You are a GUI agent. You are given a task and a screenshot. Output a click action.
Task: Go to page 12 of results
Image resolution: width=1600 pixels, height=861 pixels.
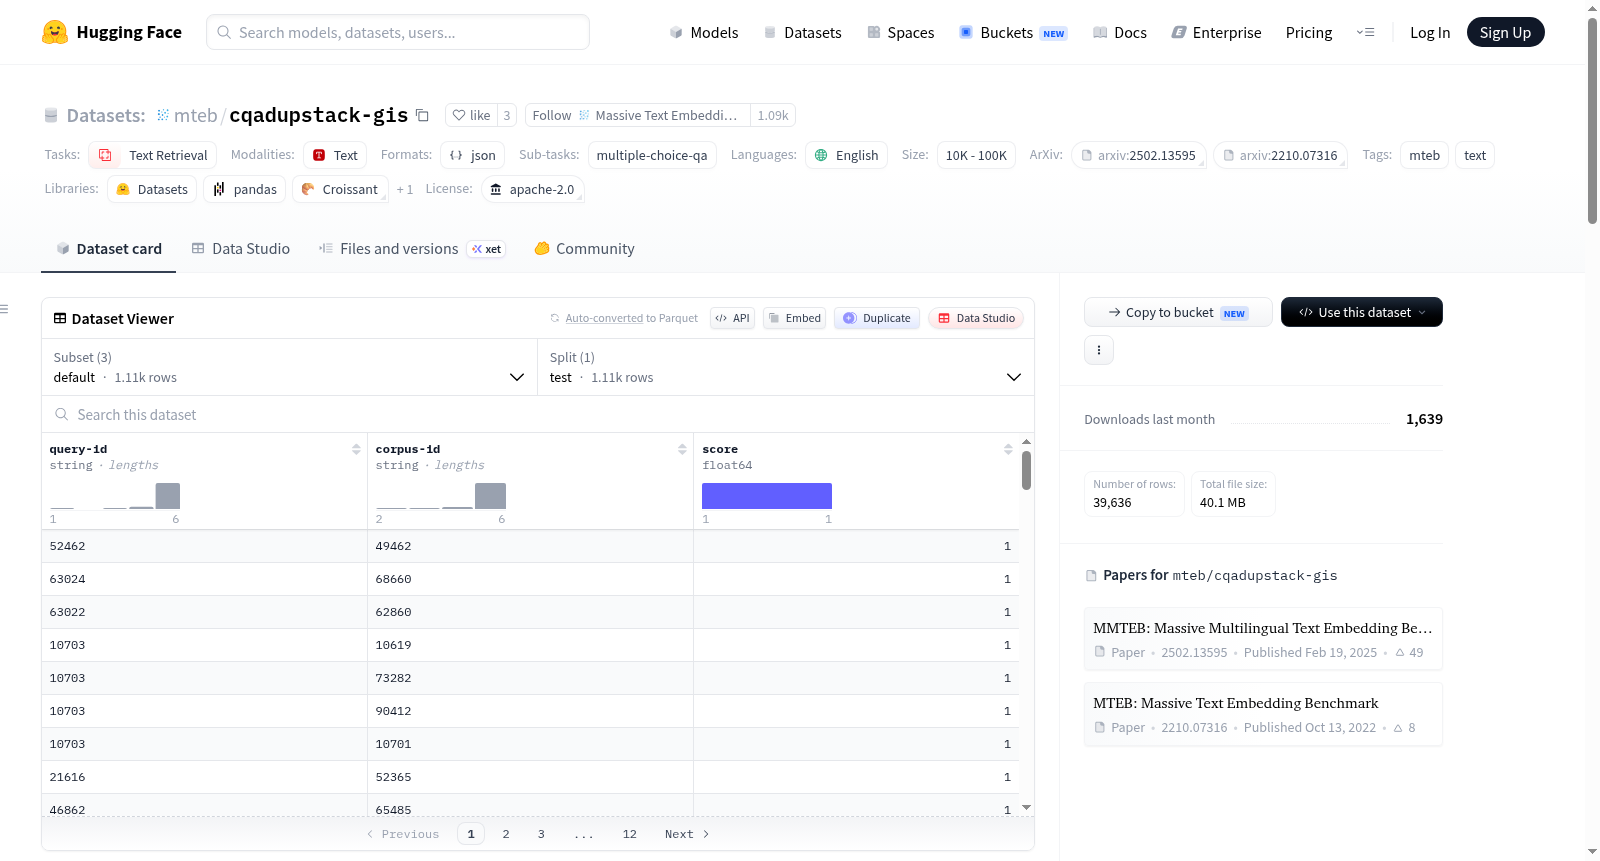(x=630, y=834)
